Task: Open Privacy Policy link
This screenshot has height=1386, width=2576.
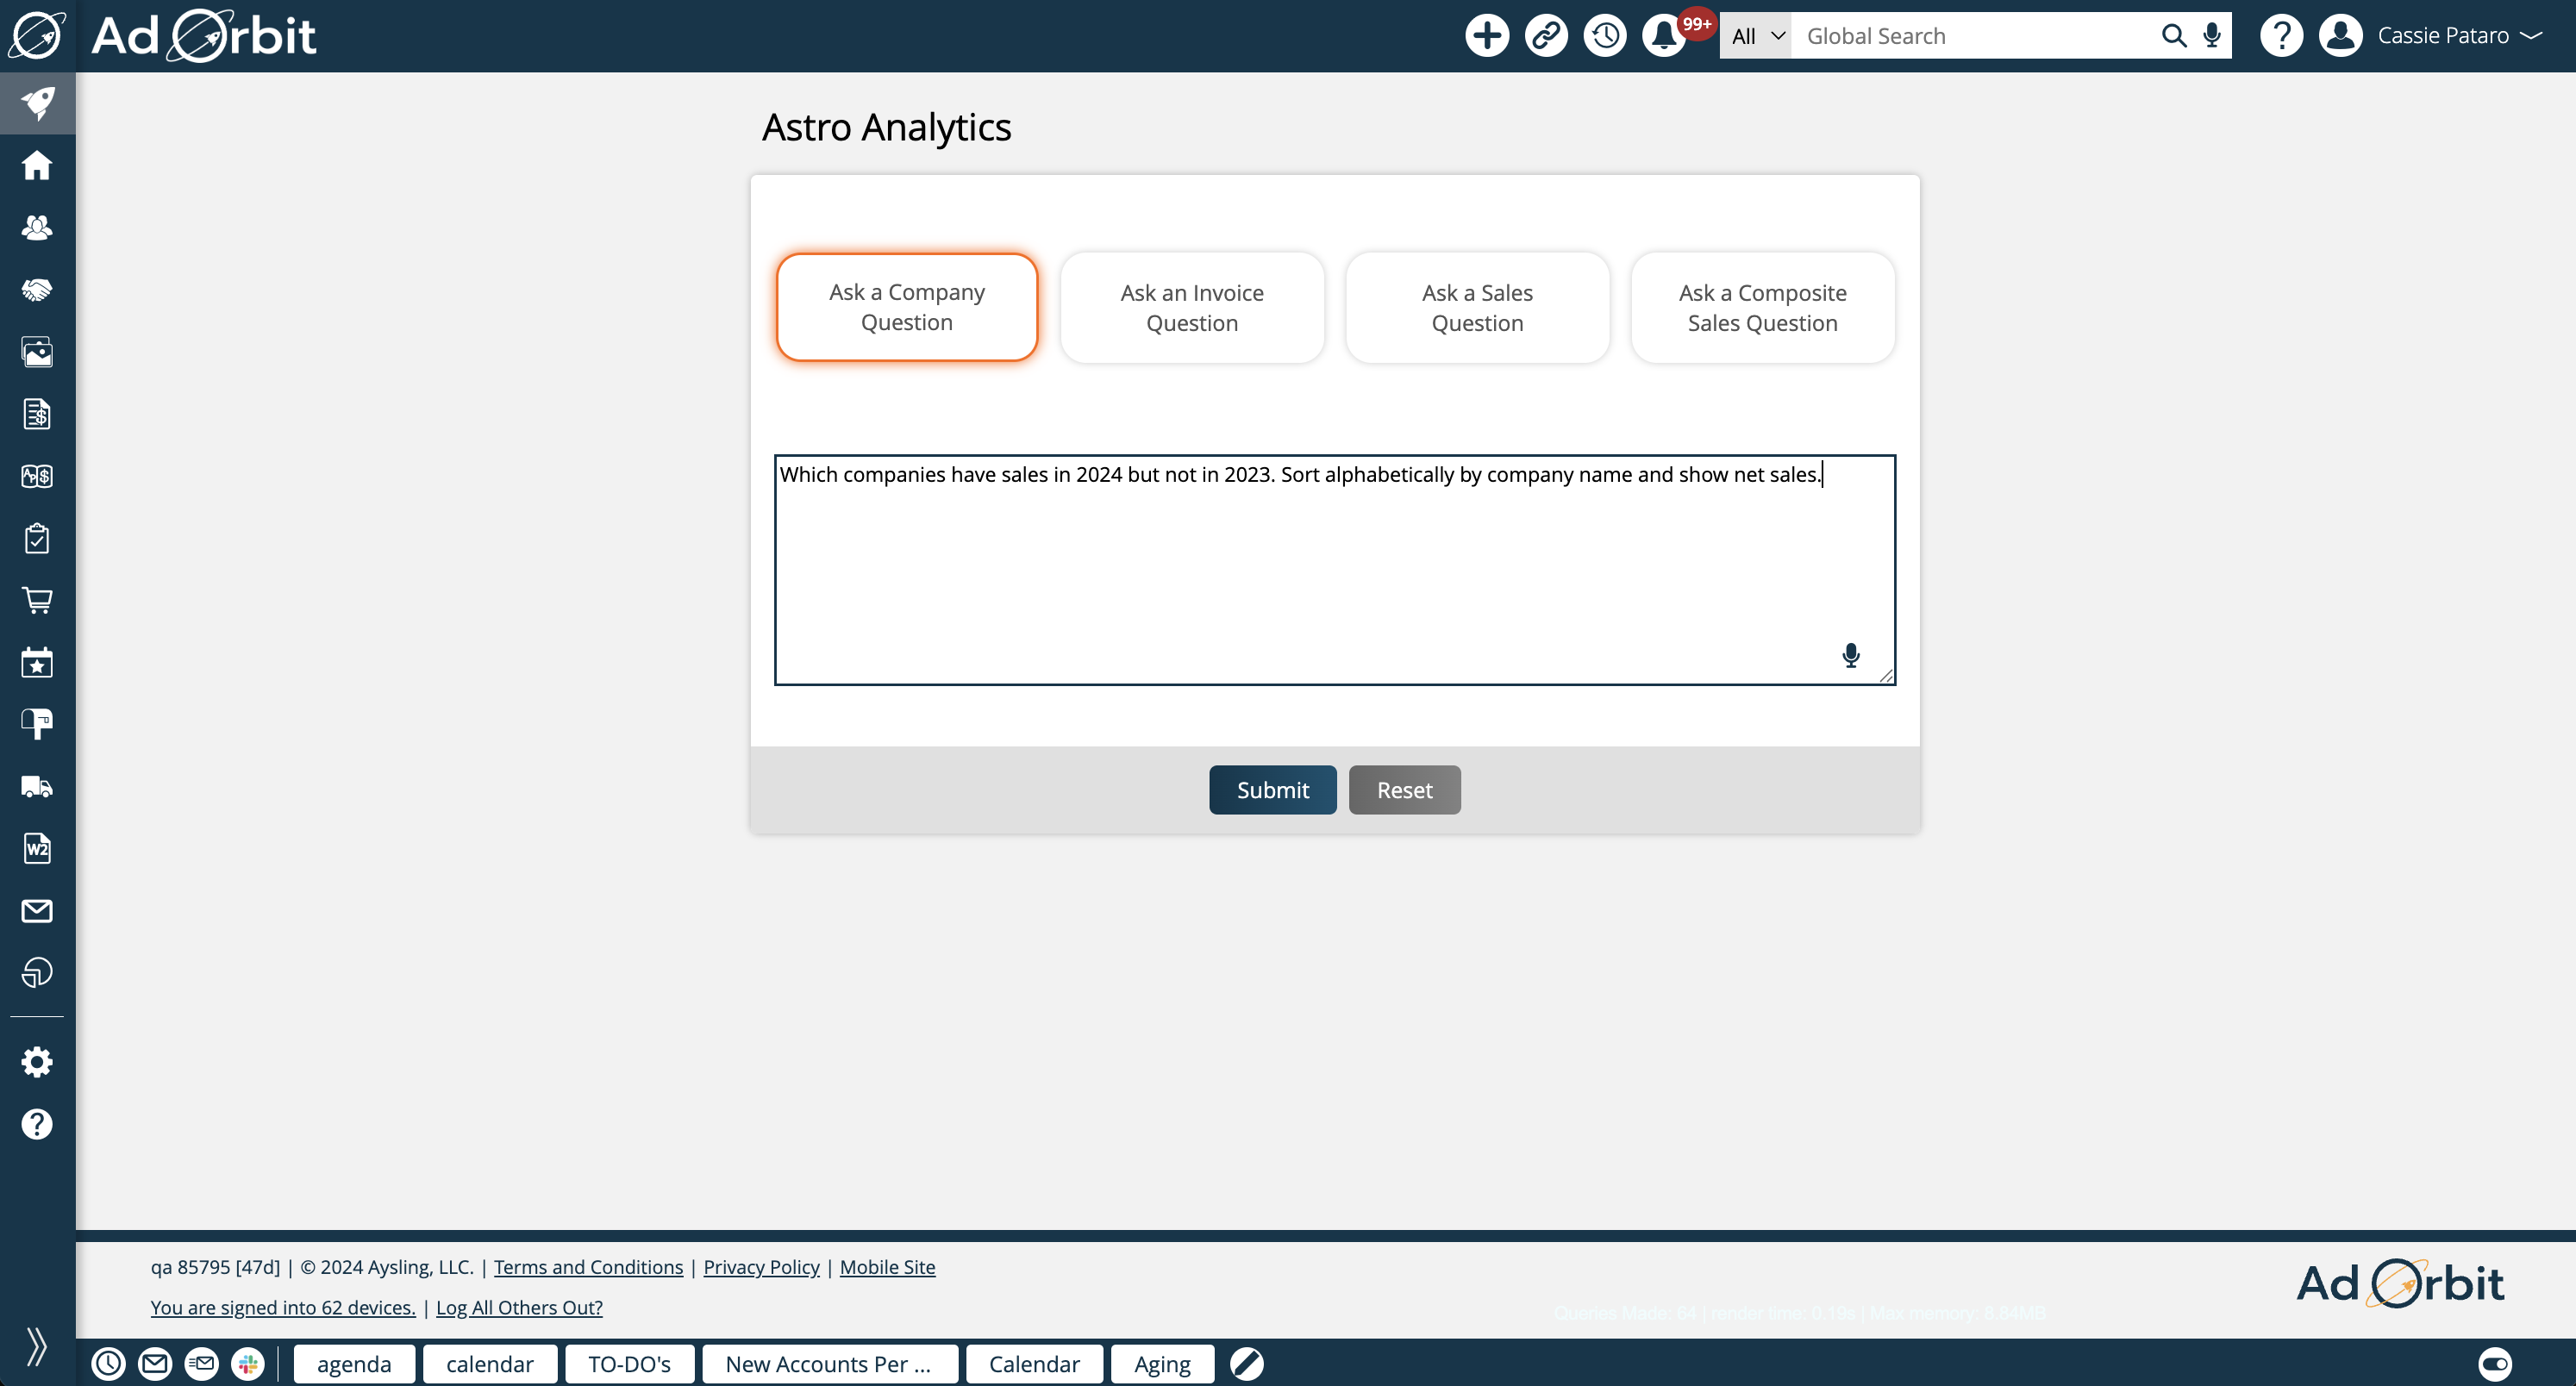Action: click(x=761, y=1267)
